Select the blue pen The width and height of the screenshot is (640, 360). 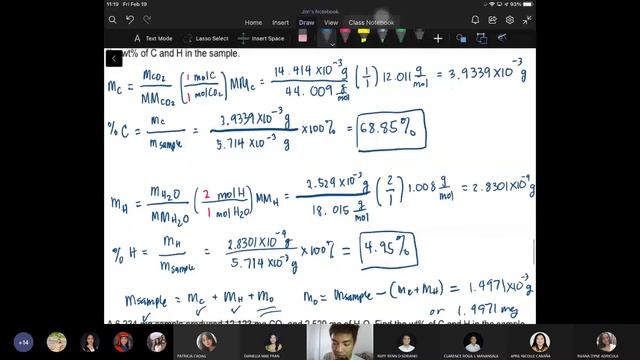[x=327, y=36]
